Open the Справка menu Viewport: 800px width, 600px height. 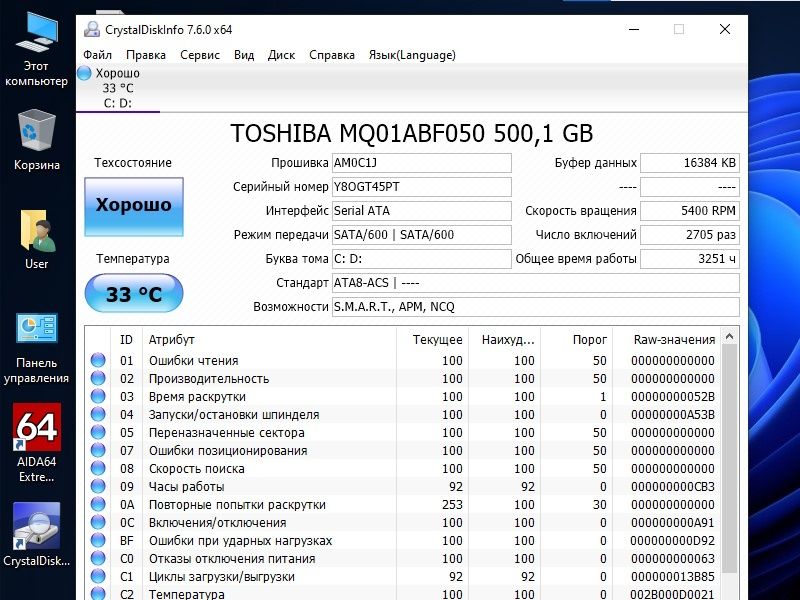click(332, 55)
